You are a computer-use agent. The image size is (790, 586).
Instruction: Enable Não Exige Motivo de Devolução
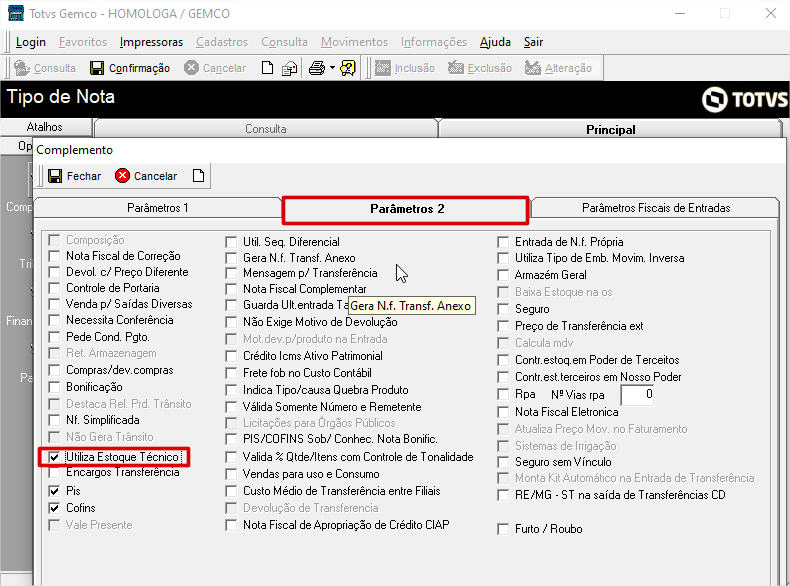(x=231, y=322)
